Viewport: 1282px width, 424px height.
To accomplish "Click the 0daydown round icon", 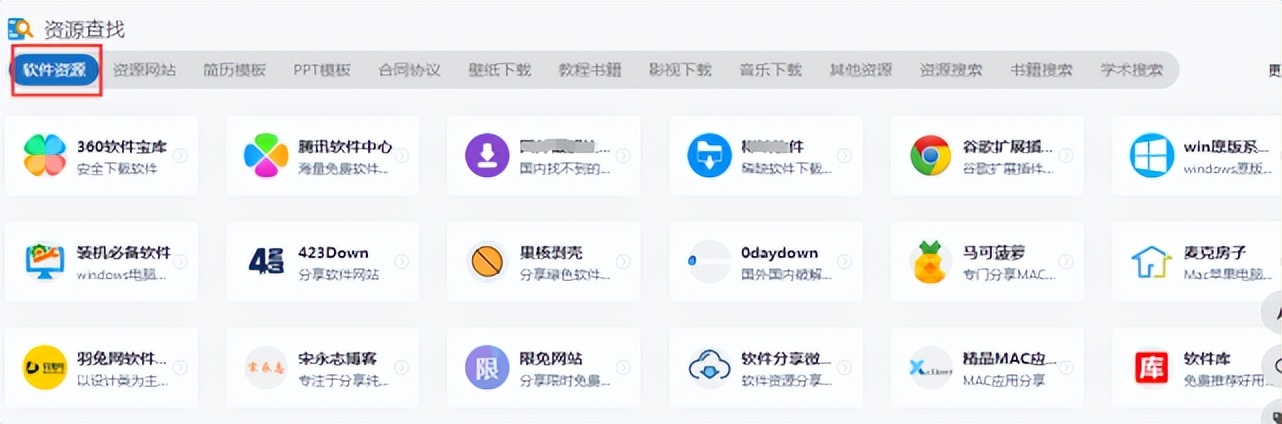I will click(x=709, y=262).
